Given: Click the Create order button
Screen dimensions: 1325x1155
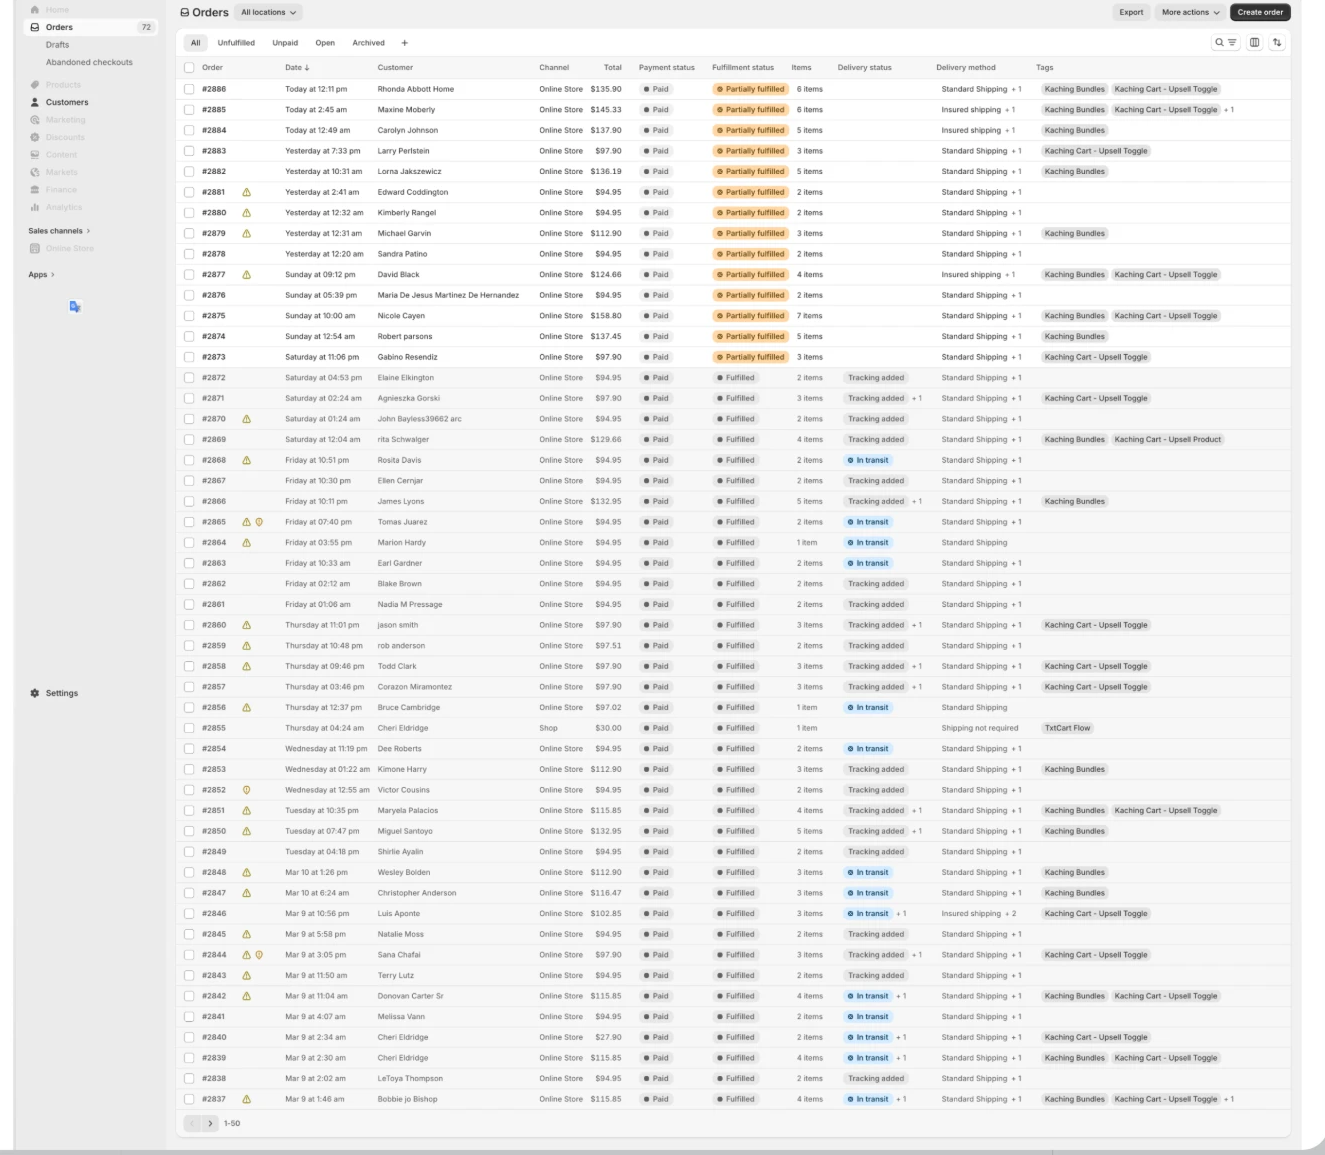Looking at the screenshot, I should (1260, 12).
